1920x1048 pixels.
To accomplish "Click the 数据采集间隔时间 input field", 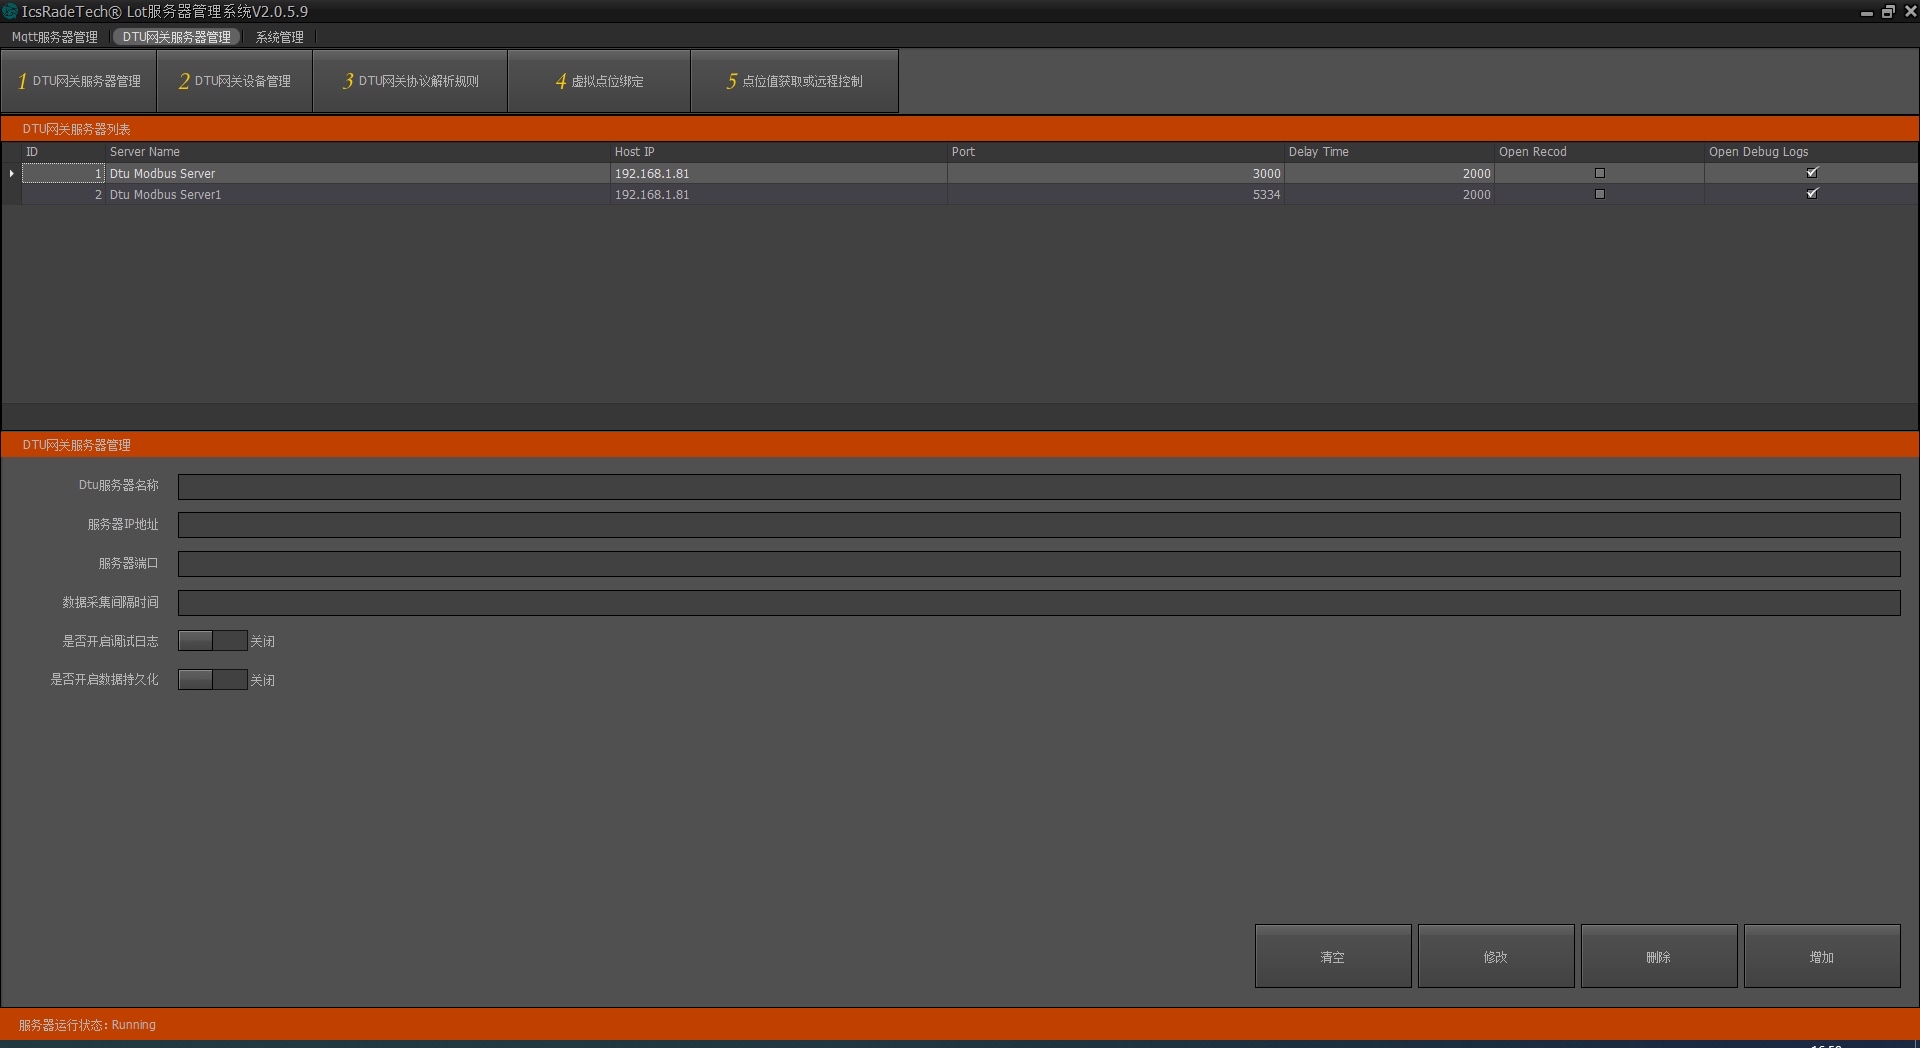I will 1039,603.
